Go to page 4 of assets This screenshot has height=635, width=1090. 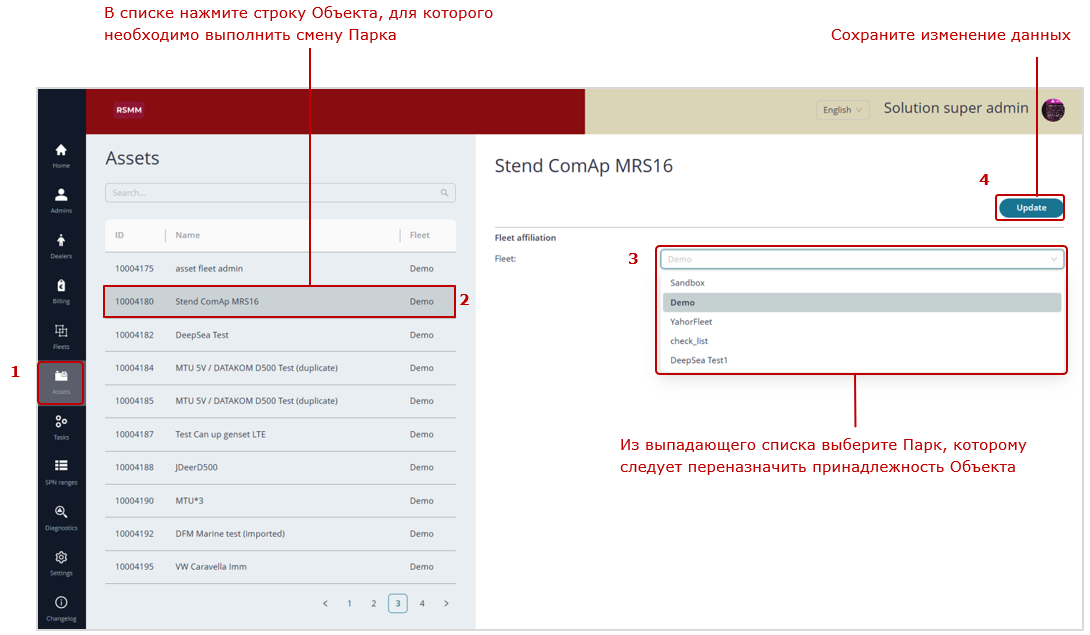(422, 604)
